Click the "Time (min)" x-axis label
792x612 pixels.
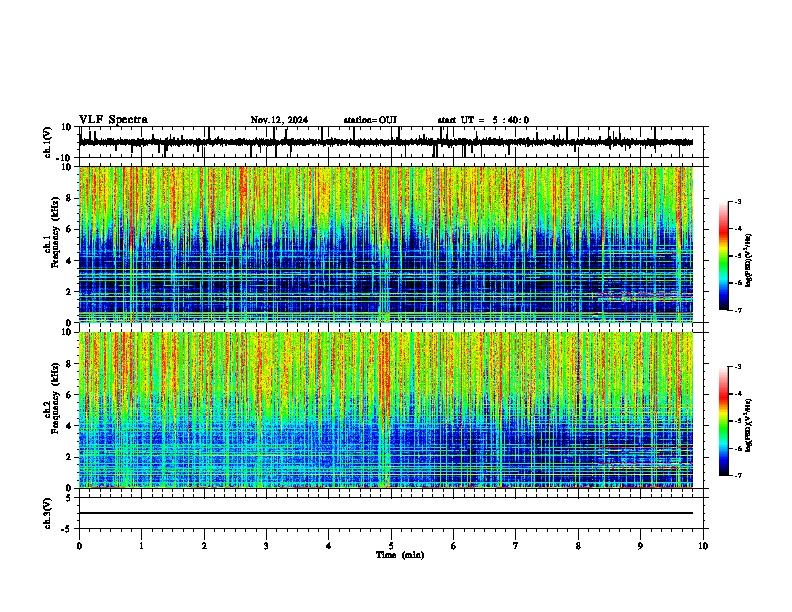click(x=400, y=555)
